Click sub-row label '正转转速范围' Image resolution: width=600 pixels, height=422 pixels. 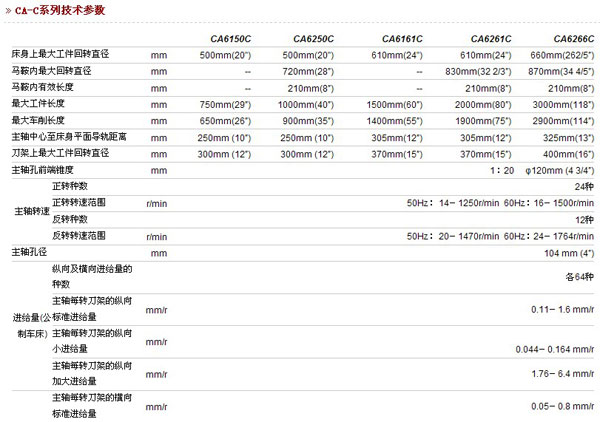tap(78, 202)
